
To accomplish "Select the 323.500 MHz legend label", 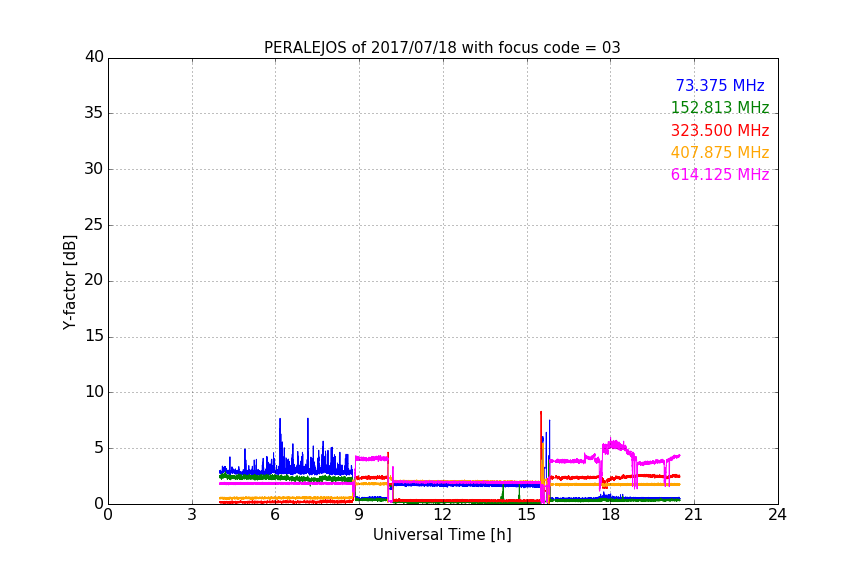I will pos(720,130).
